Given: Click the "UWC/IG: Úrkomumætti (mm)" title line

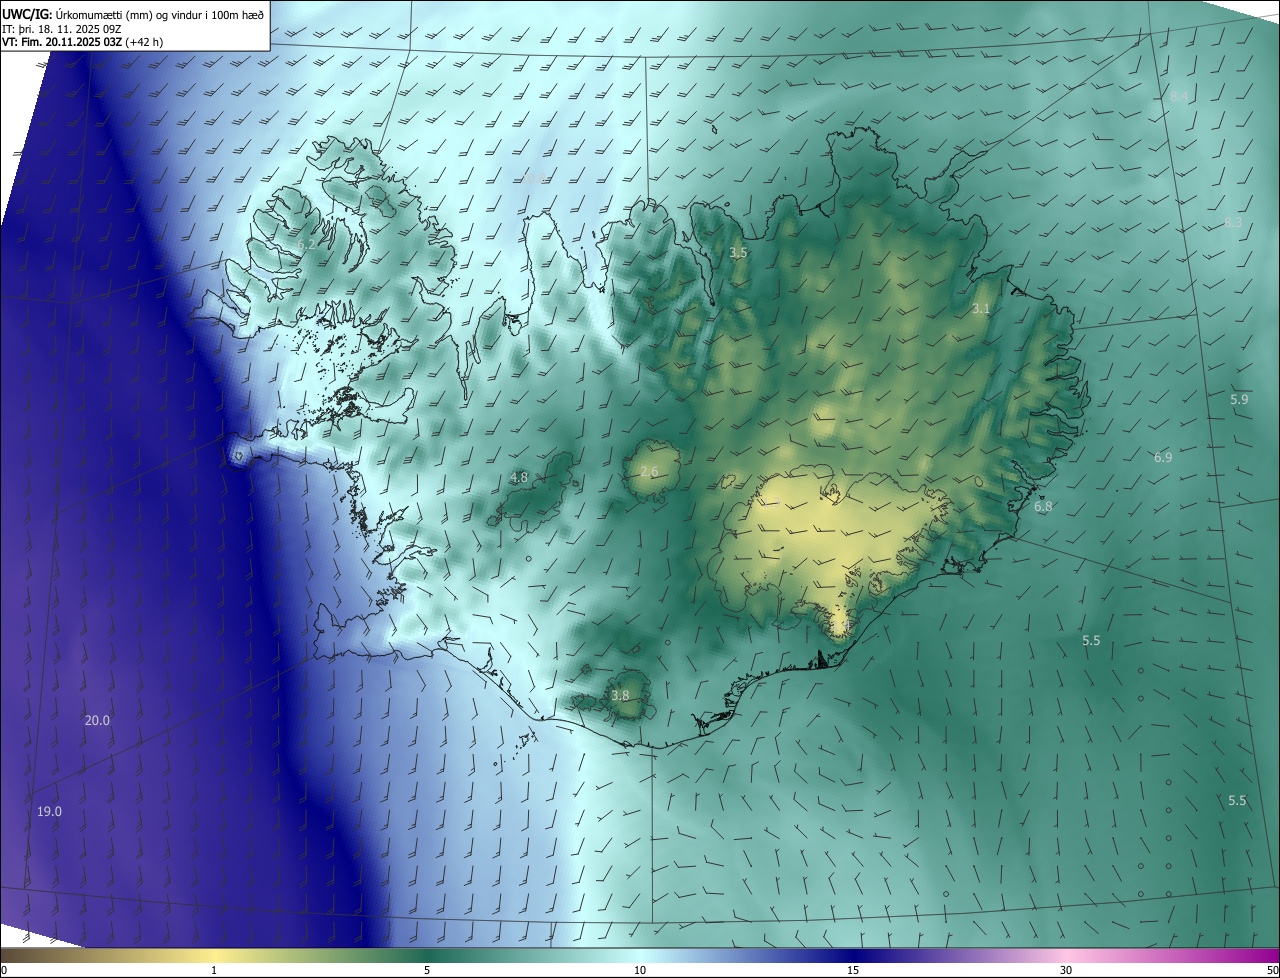Looking at the screenshot, I should (x=133, y=14).
